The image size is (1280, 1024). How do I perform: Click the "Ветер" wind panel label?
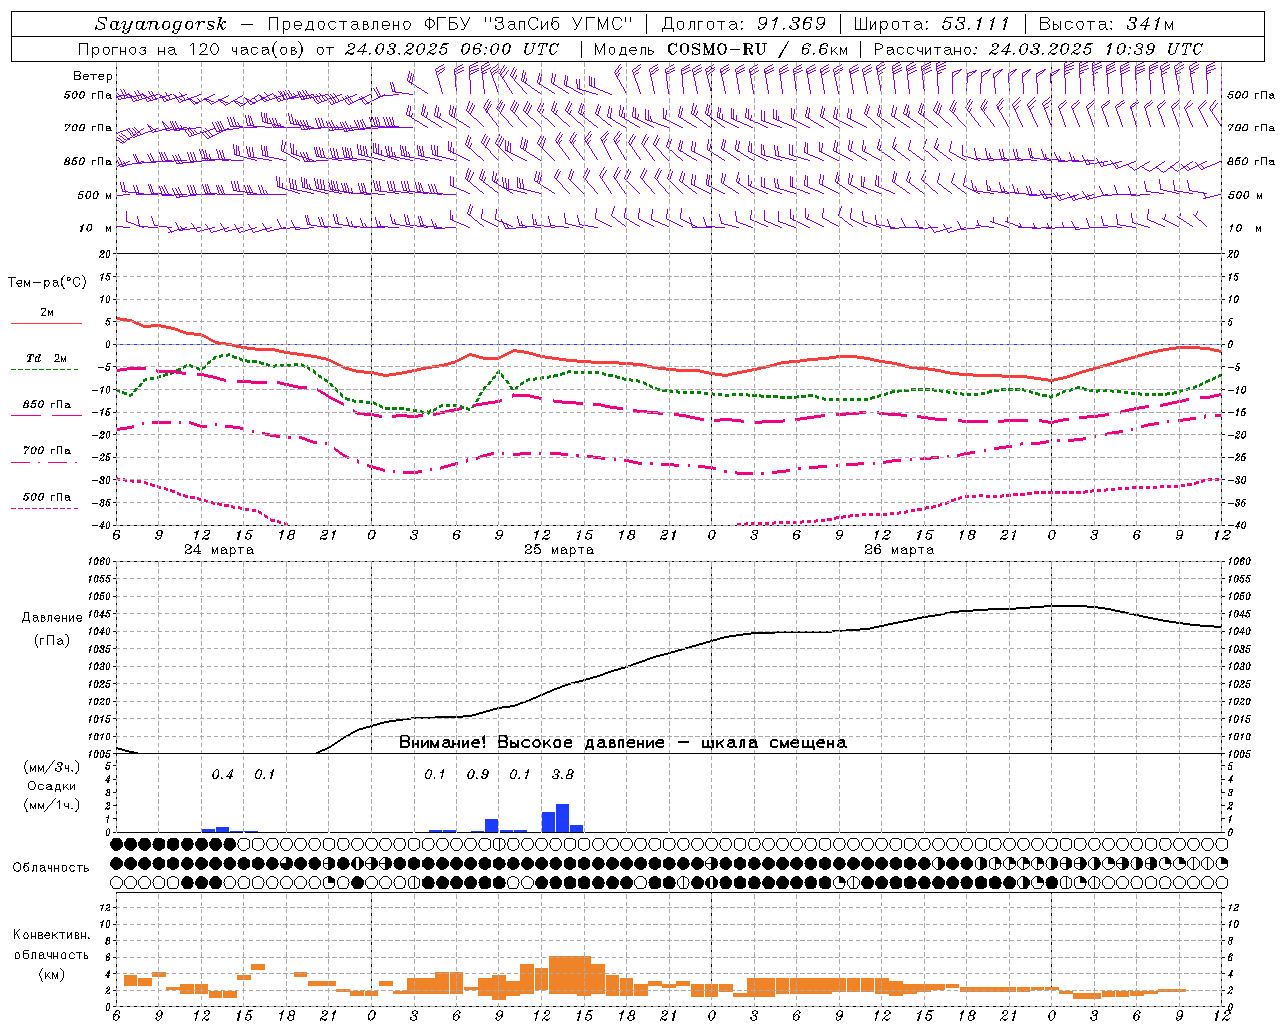(x=93, y=76)
